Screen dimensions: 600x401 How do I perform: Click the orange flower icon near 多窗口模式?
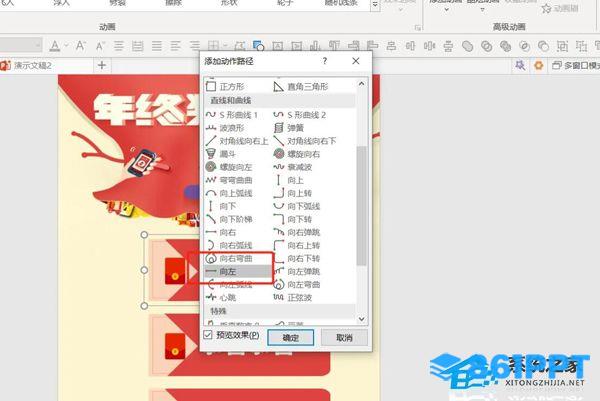pos(539,65)
